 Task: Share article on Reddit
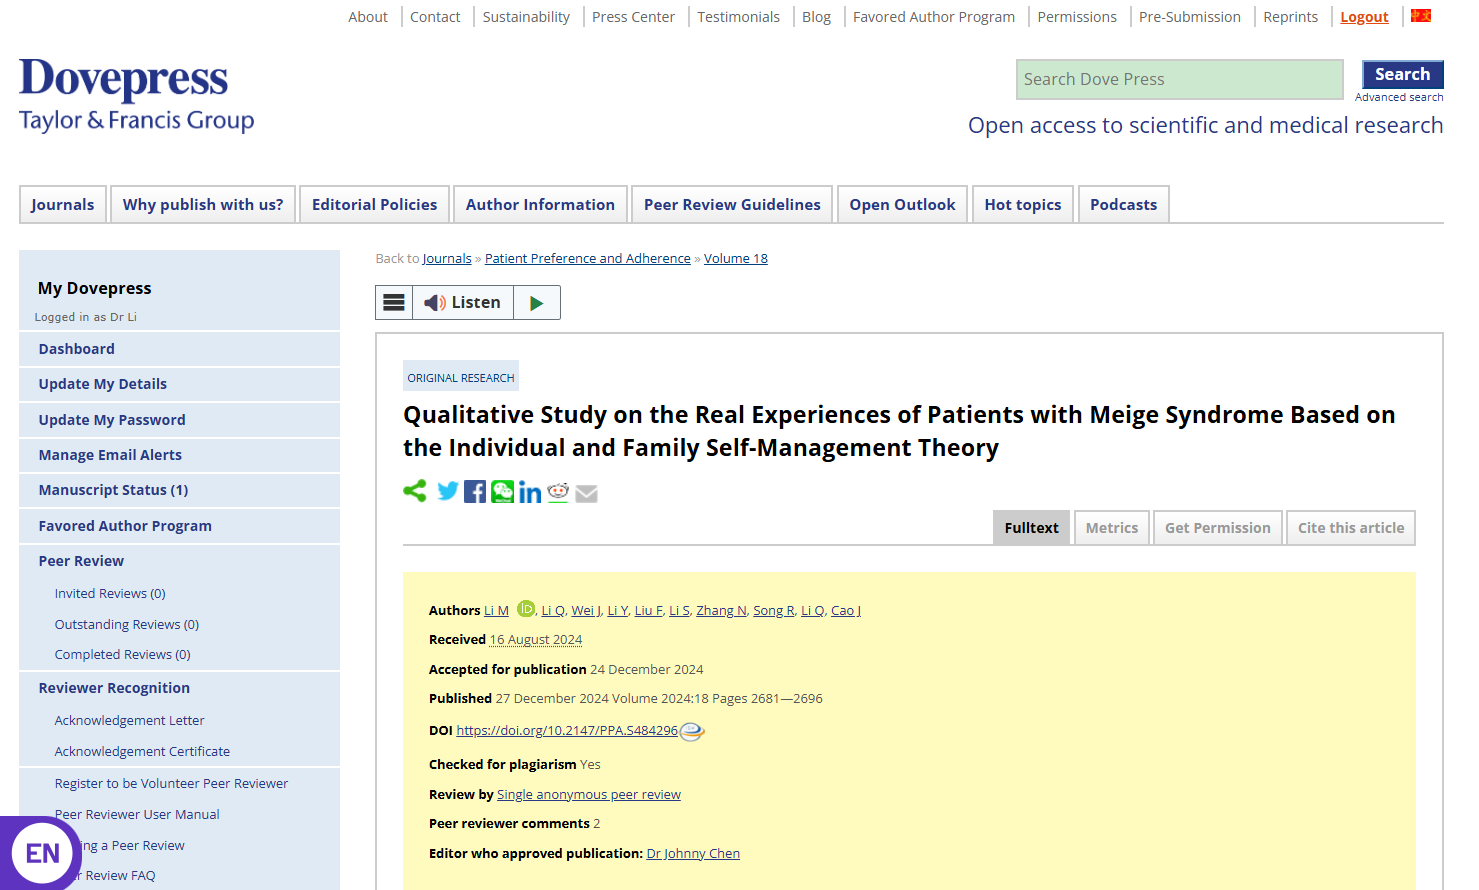(558, 492)
